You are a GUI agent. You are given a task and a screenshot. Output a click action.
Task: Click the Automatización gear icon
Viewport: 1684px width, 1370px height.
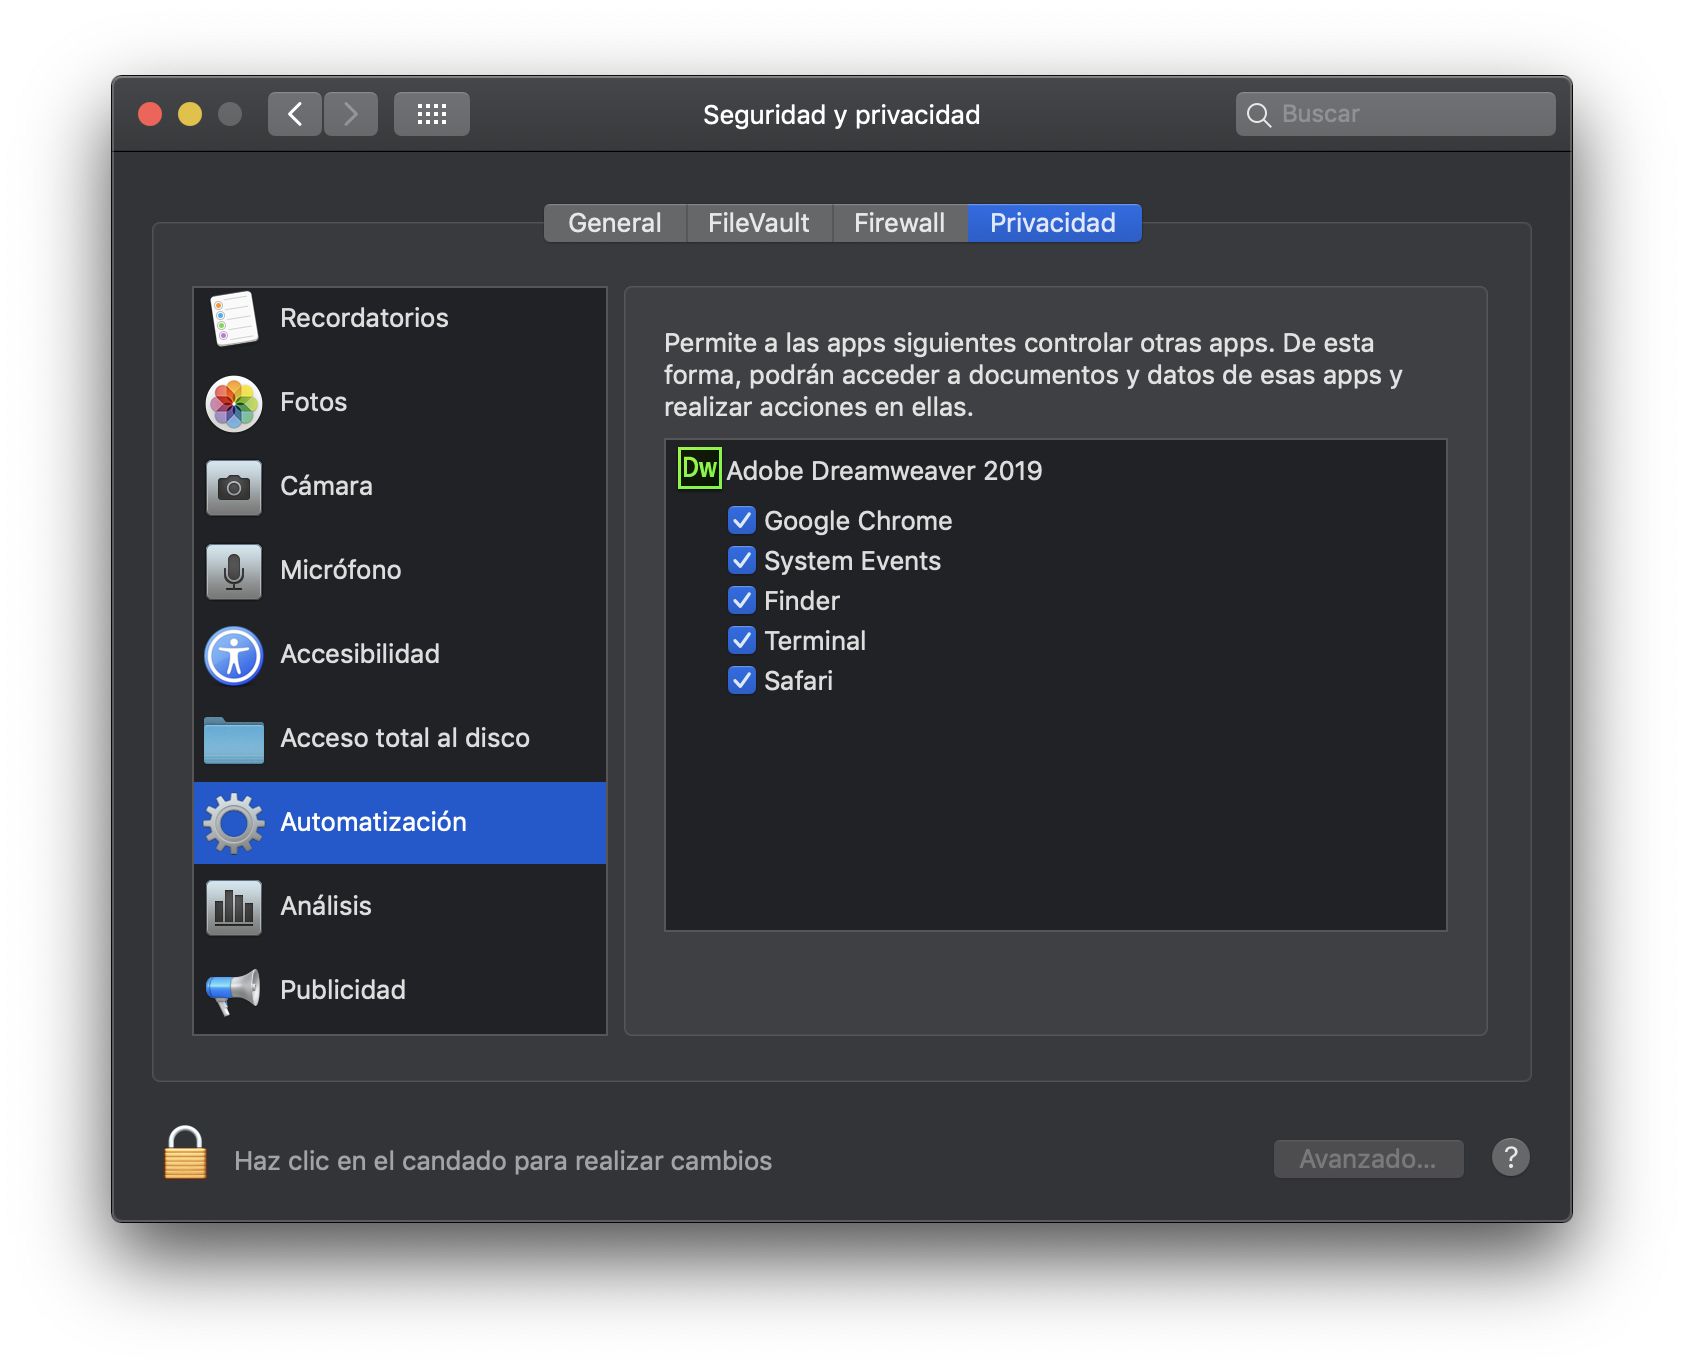click(x=232, y=822)
